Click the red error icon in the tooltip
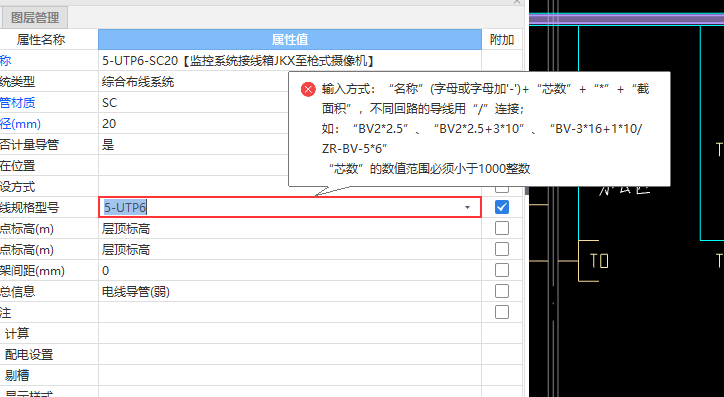This screenshot has height=397, width=724. [308, 89]
